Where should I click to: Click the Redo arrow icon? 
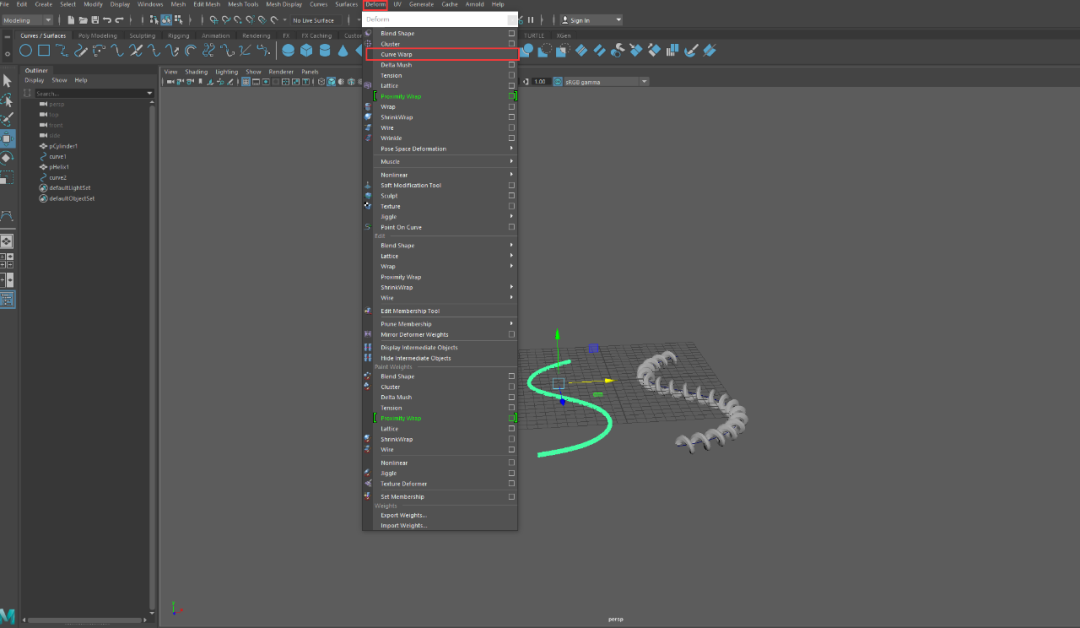pyautogui.click(x=119, y=20)
